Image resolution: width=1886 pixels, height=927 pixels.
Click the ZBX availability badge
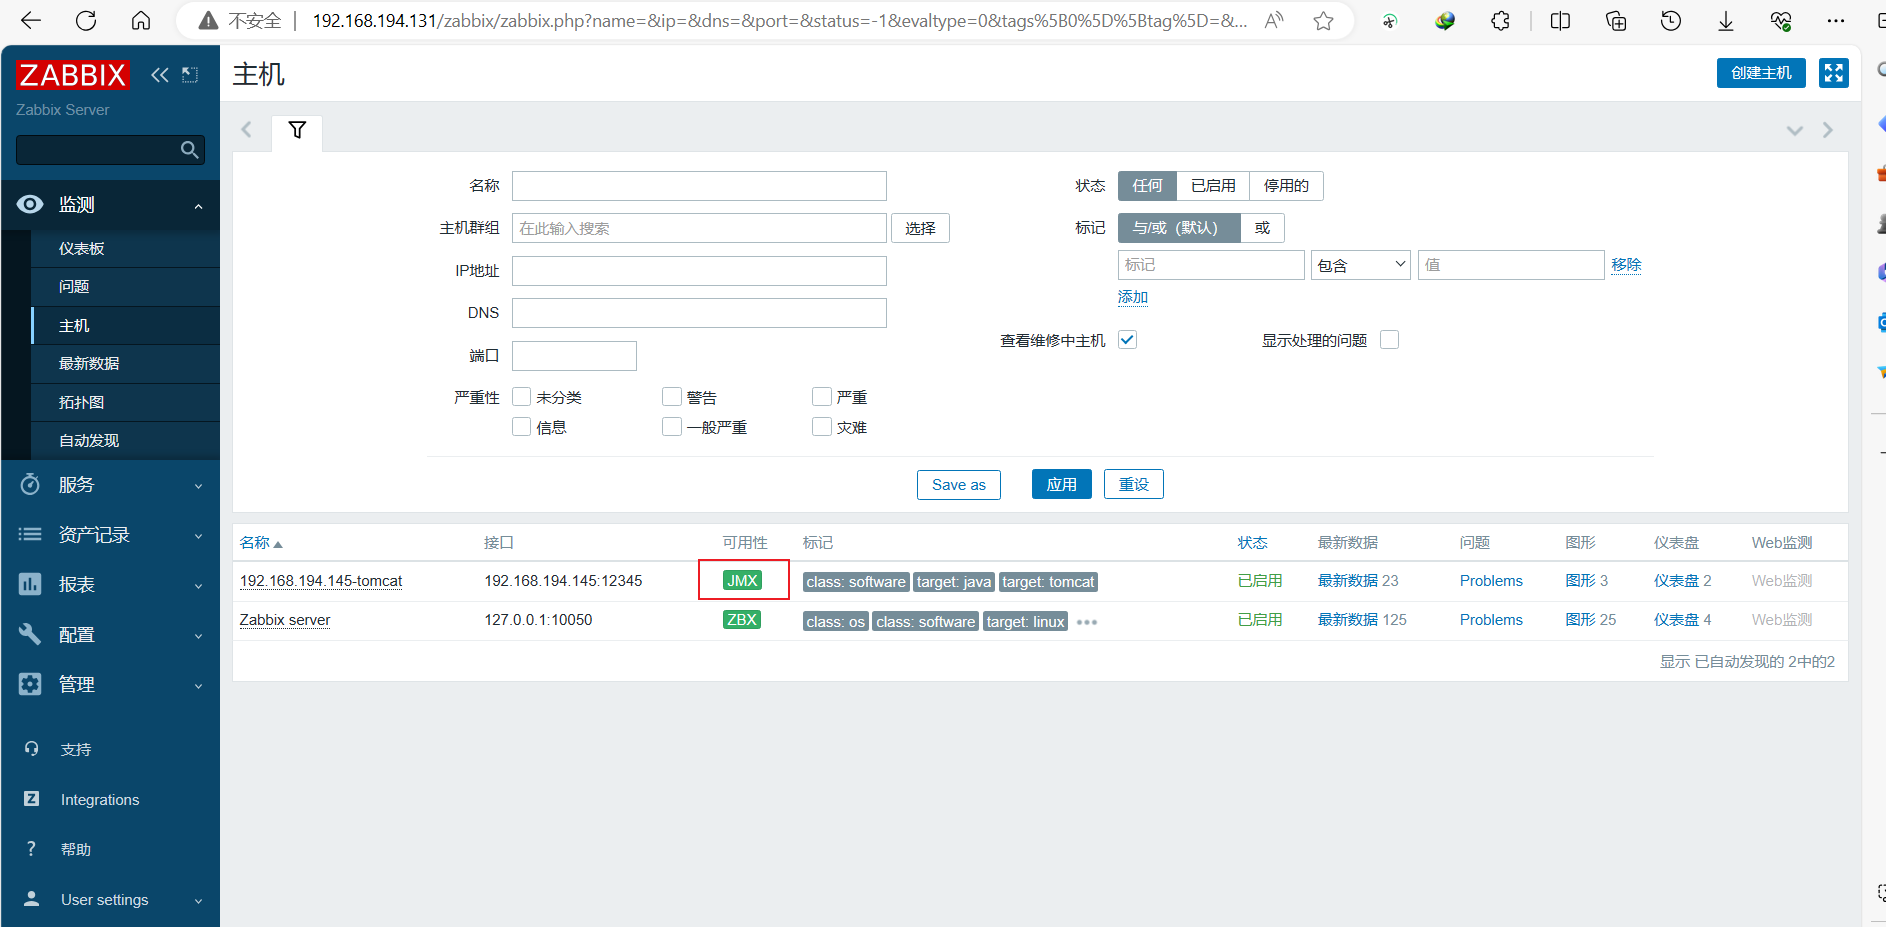point(742,620)
